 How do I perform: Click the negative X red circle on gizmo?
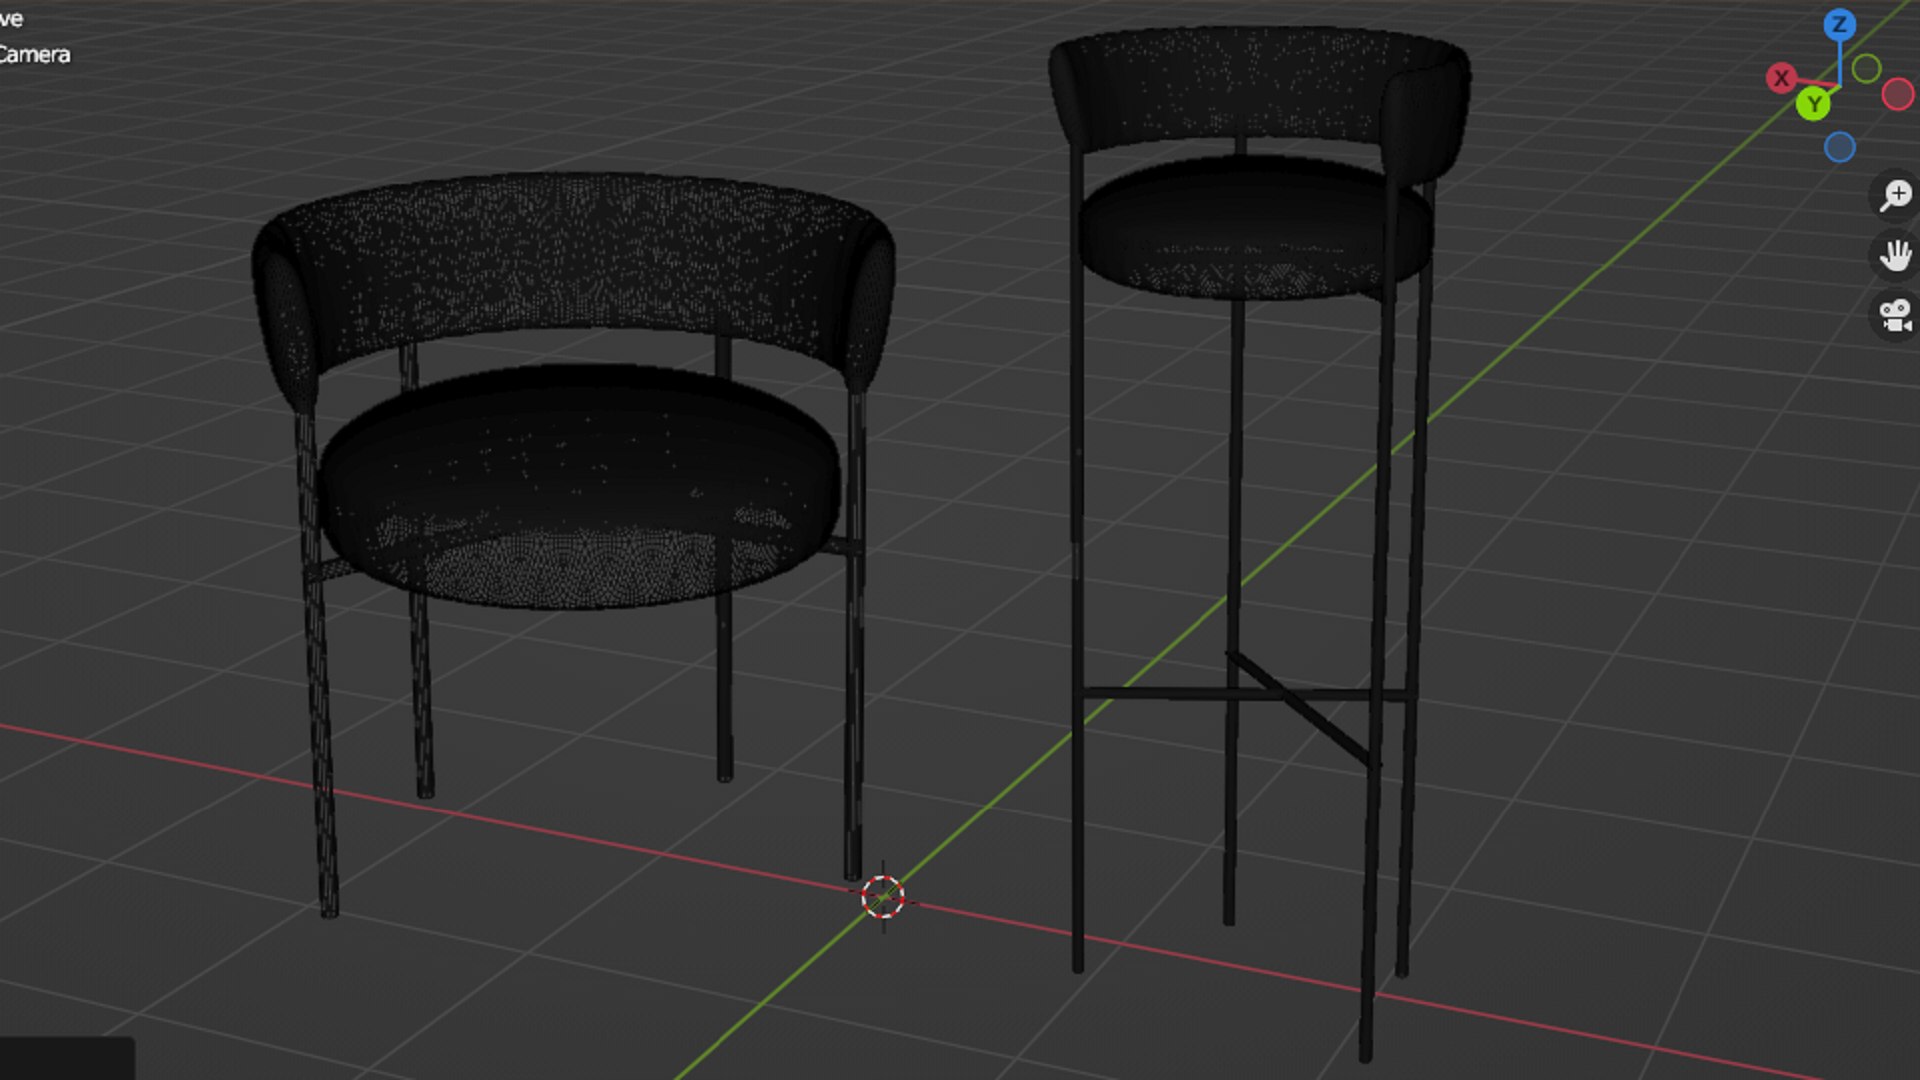click(1897, 95)
